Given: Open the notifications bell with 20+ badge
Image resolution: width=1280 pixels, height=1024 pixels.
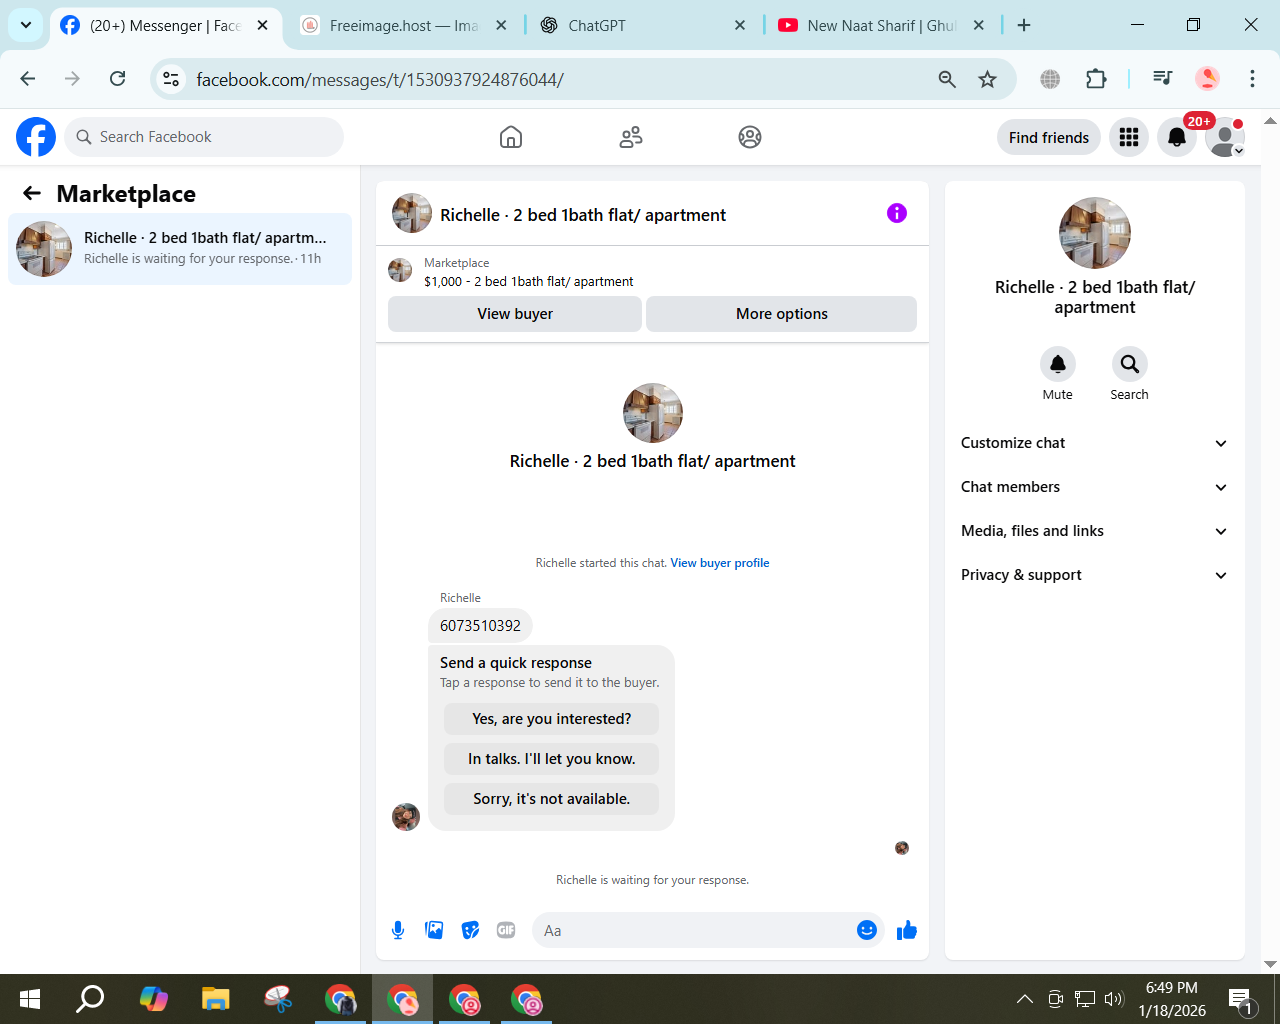Looking at the screenshot, I should click(1177, 137).
